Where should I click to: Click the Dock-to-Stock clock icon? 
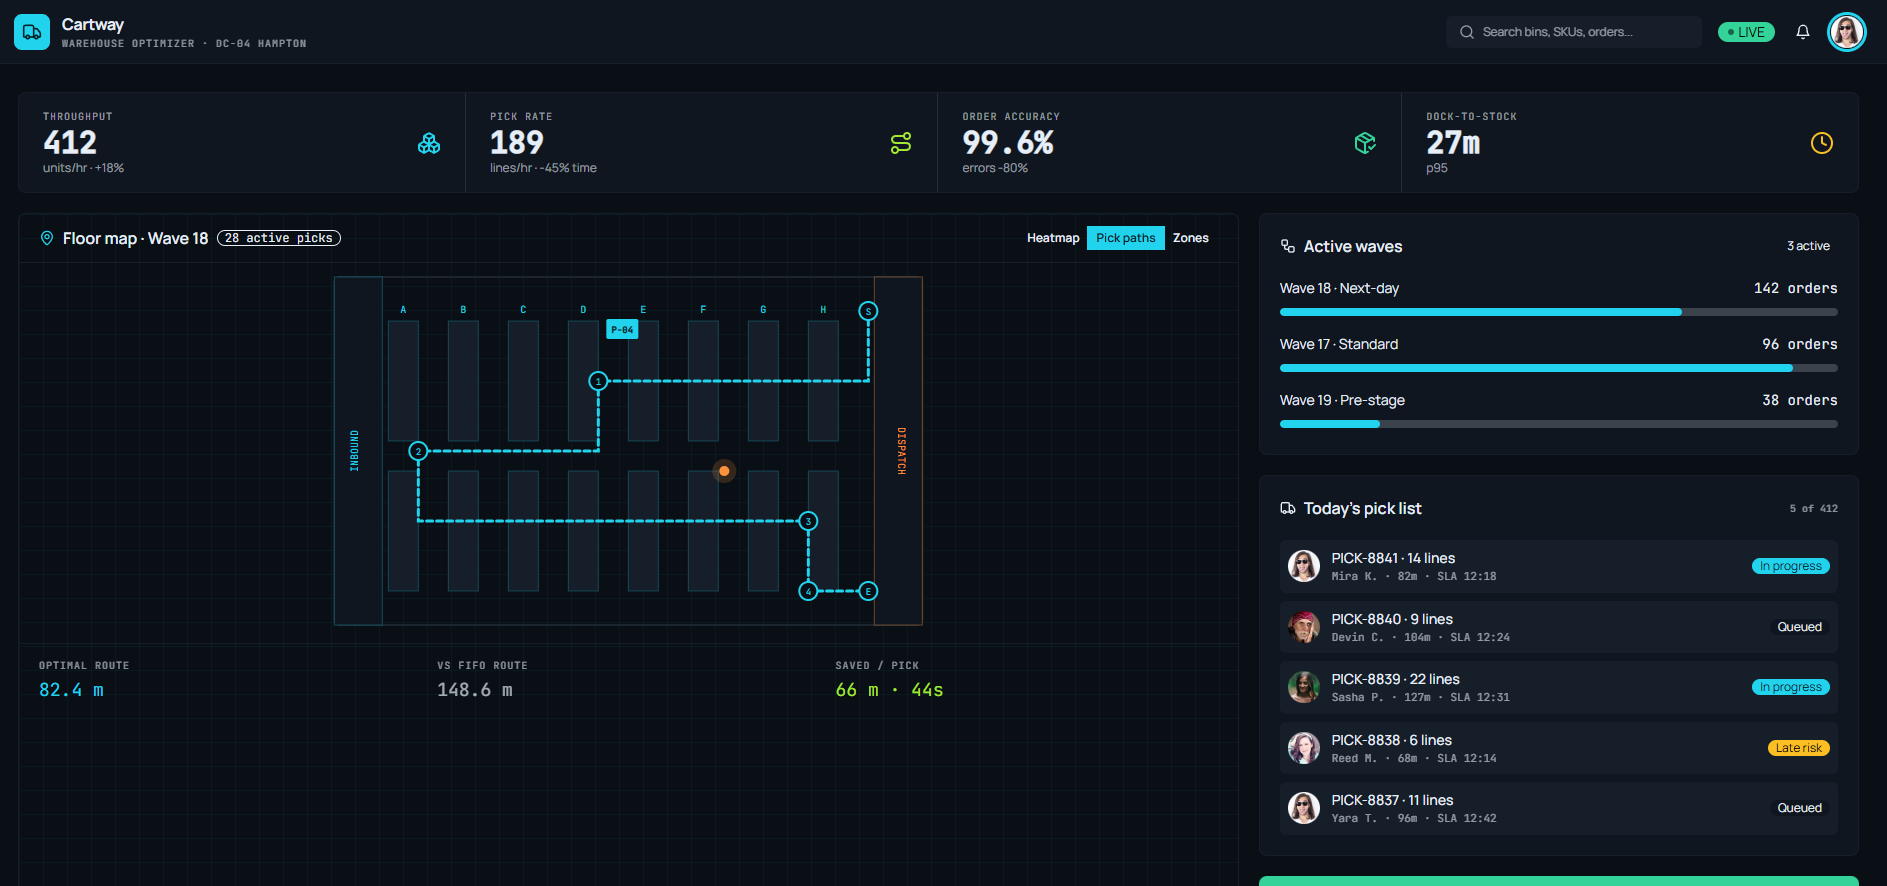point(1822,143)
